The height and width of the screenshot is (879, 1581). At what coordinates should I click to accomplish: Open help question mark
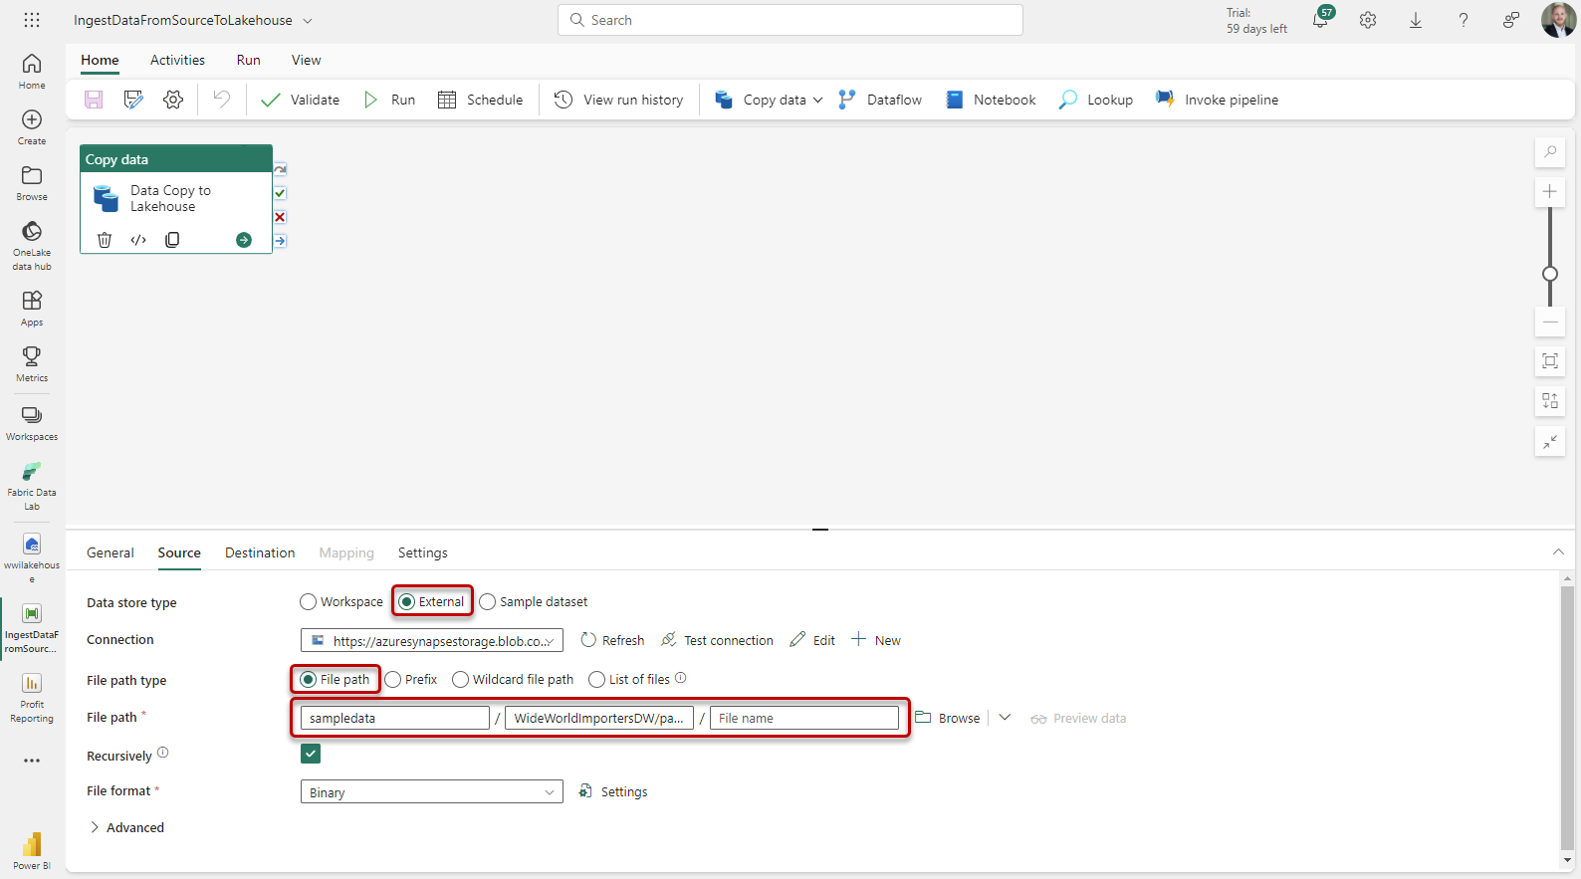1463,20
